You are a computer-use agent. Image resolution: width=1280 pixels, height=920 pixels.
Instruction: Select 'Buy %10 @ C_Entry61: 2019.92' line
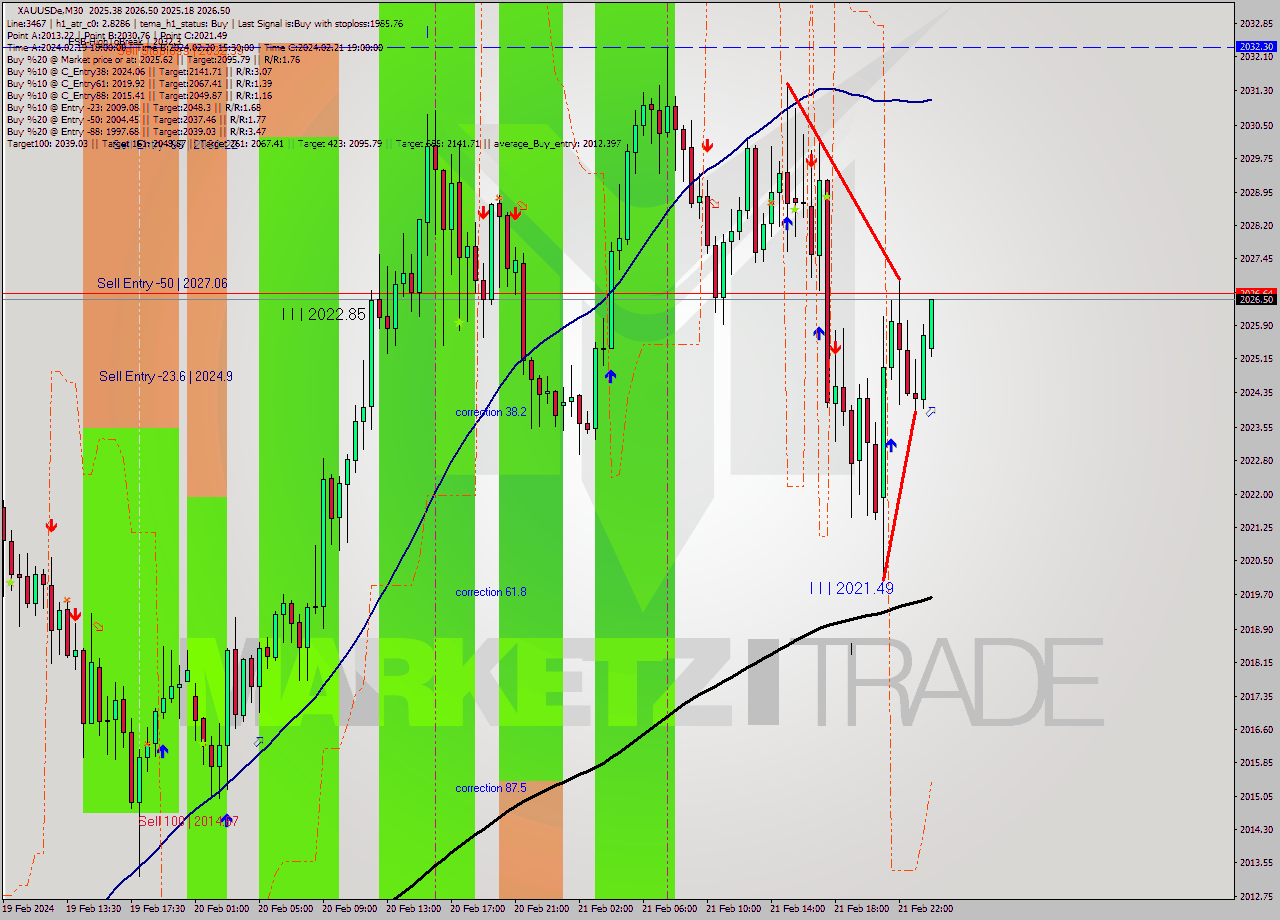(x=139, y=83)
